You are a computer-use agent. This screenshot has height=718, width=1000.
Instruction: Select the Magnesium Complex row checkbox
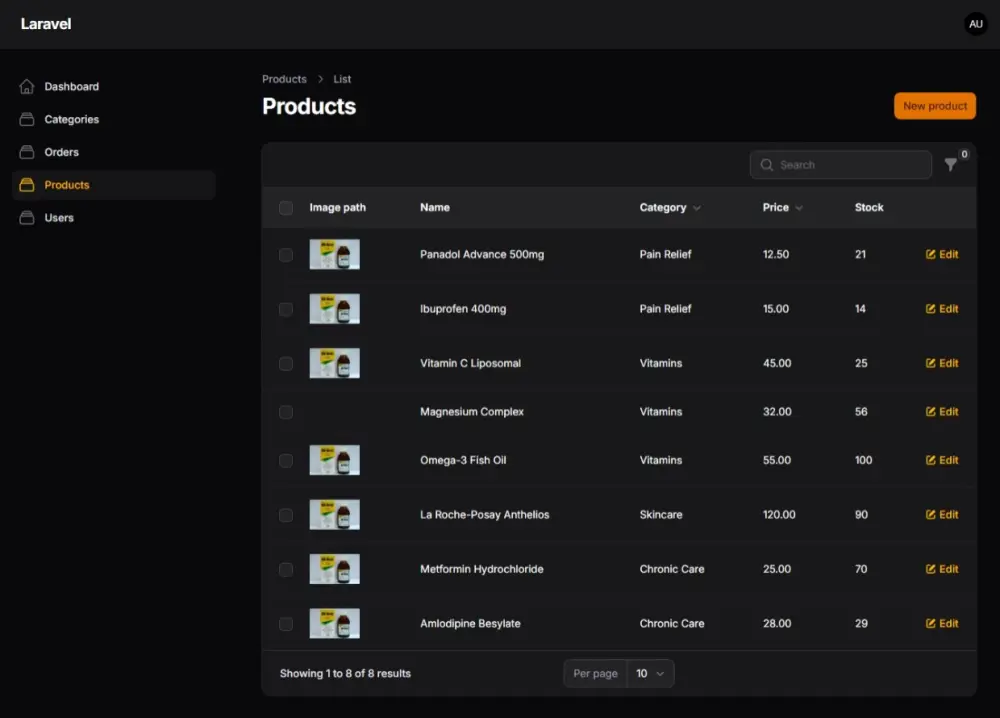[286, 412]
